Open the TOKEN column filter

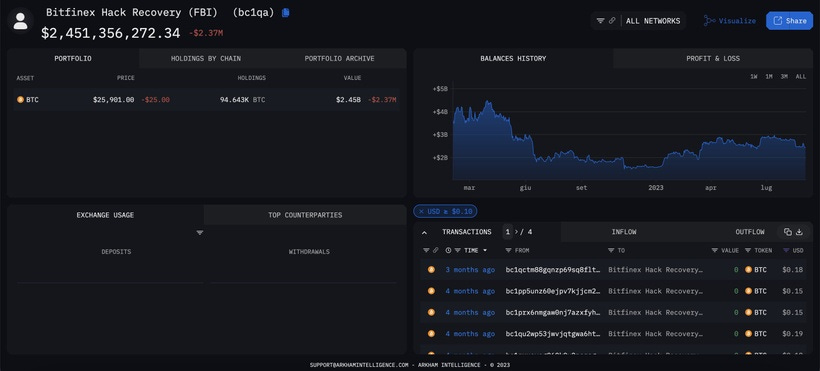[x=748, y=251]
